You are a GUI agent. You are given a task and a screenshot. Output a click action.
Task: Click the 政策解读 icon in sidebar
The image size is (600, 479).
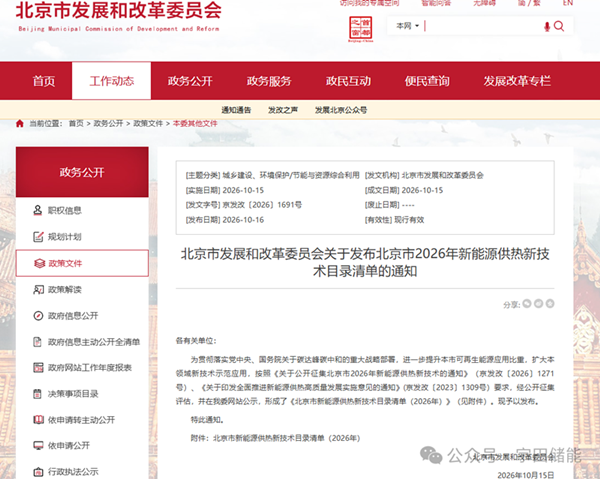click(x=38, y=290)
